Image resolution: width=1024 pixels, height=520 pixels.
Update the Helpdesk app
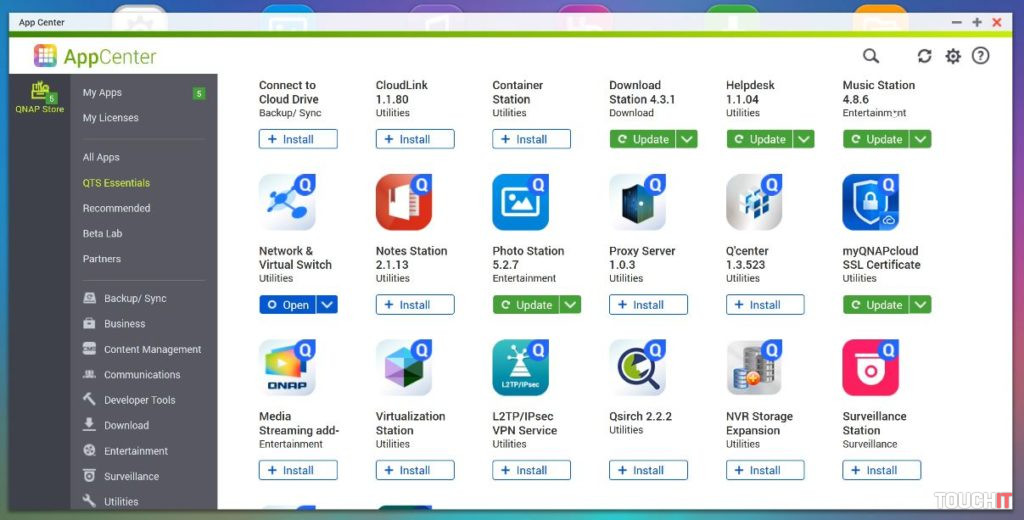759,139
